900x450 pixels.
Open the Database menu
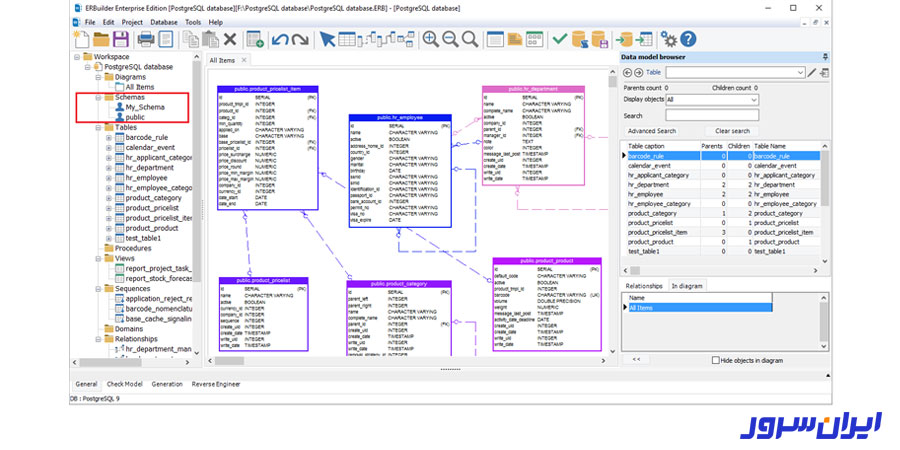click(164, 22)
